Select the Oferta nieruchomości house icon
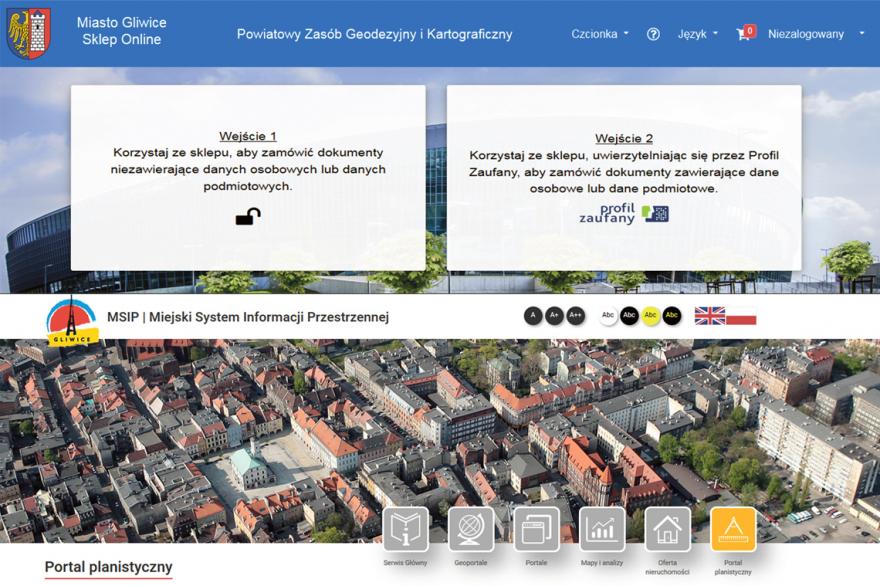The width and height of the screenshot is (880, 586). (x=668, y=527)
